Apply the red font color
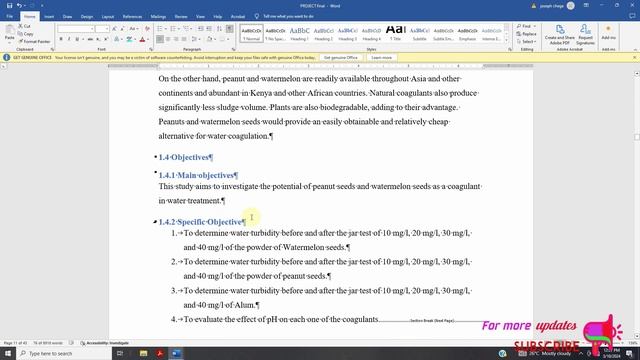 pos(142,39)
